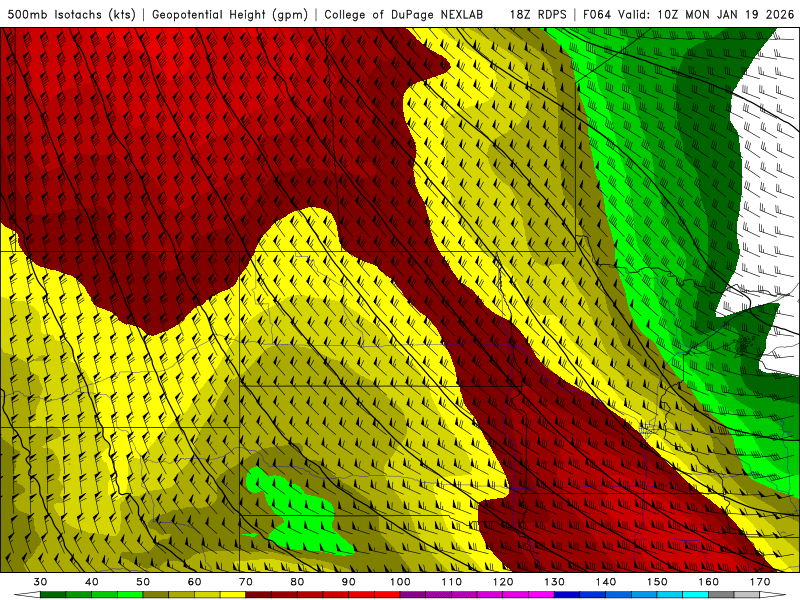Click the "130" color scale label
800x600 pixels.
coord(555,582)
